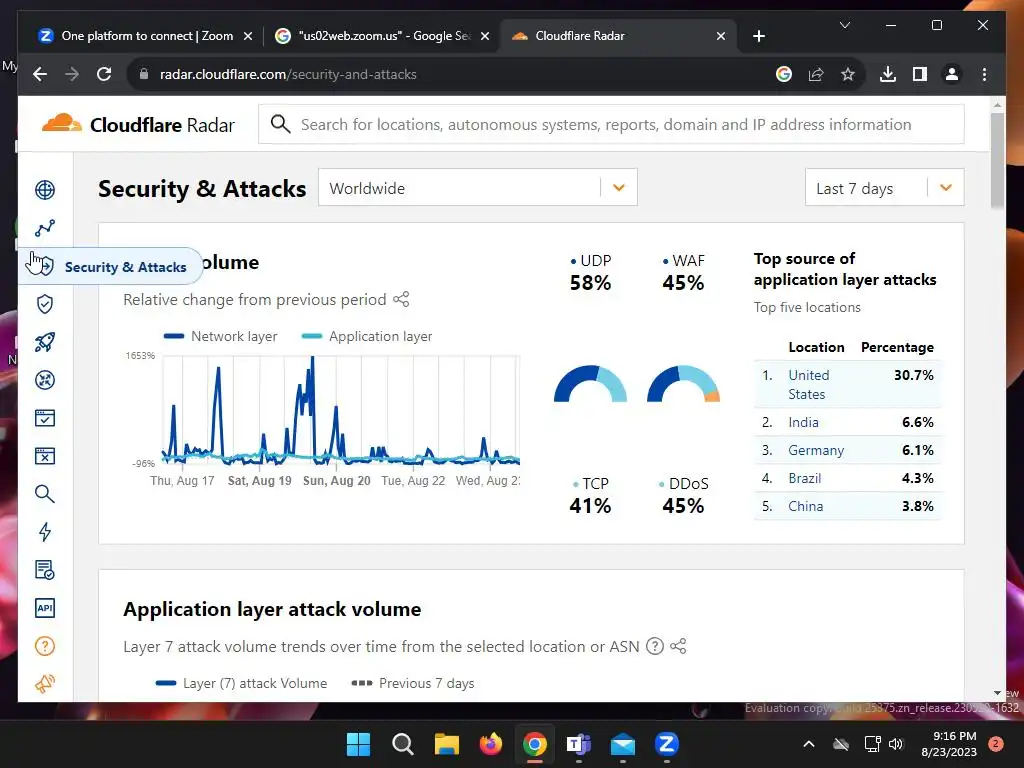1024x768 pixels.
Task: Launch Firefox from taskbar
Action: tap(490, 744)
